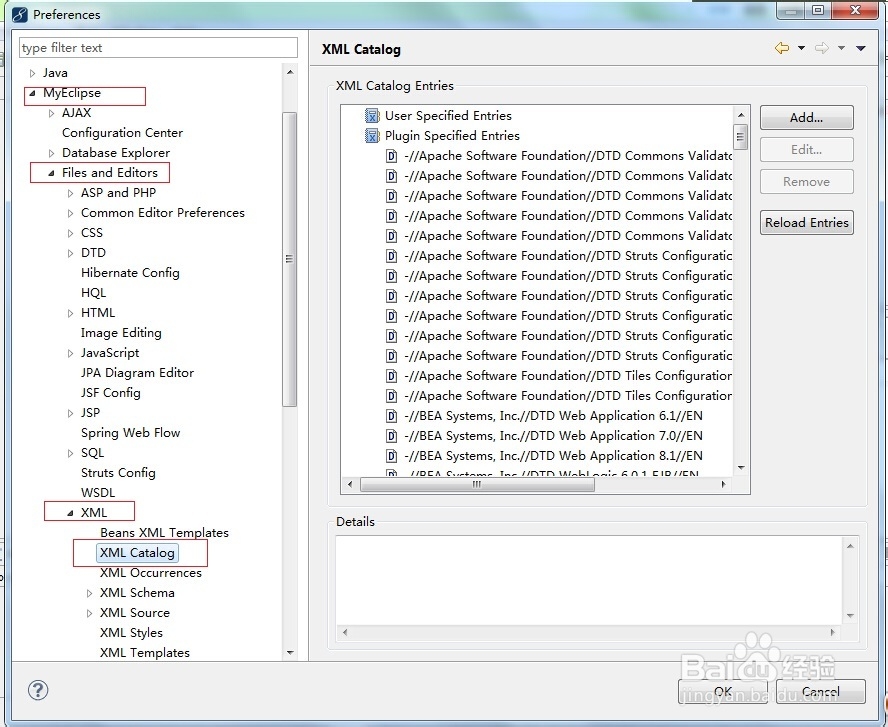The image size is (888, 727).
Task: Click the Add... button
Action: pos(806,117)
